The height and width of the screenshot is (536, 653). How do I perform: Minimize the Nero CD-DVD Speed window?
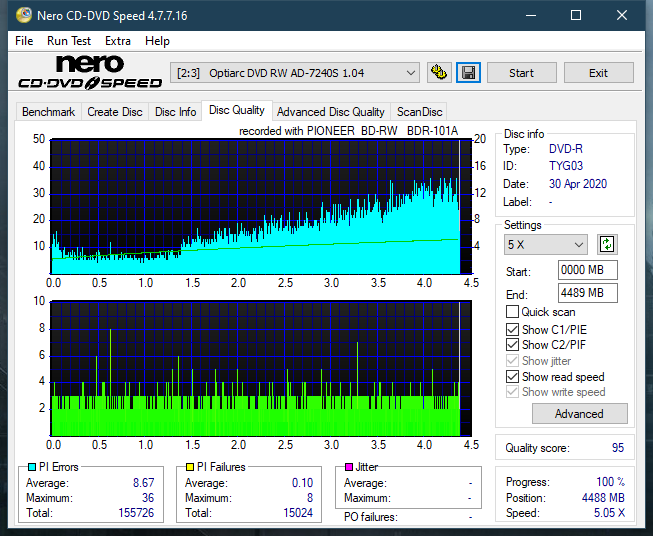(531, 15)
